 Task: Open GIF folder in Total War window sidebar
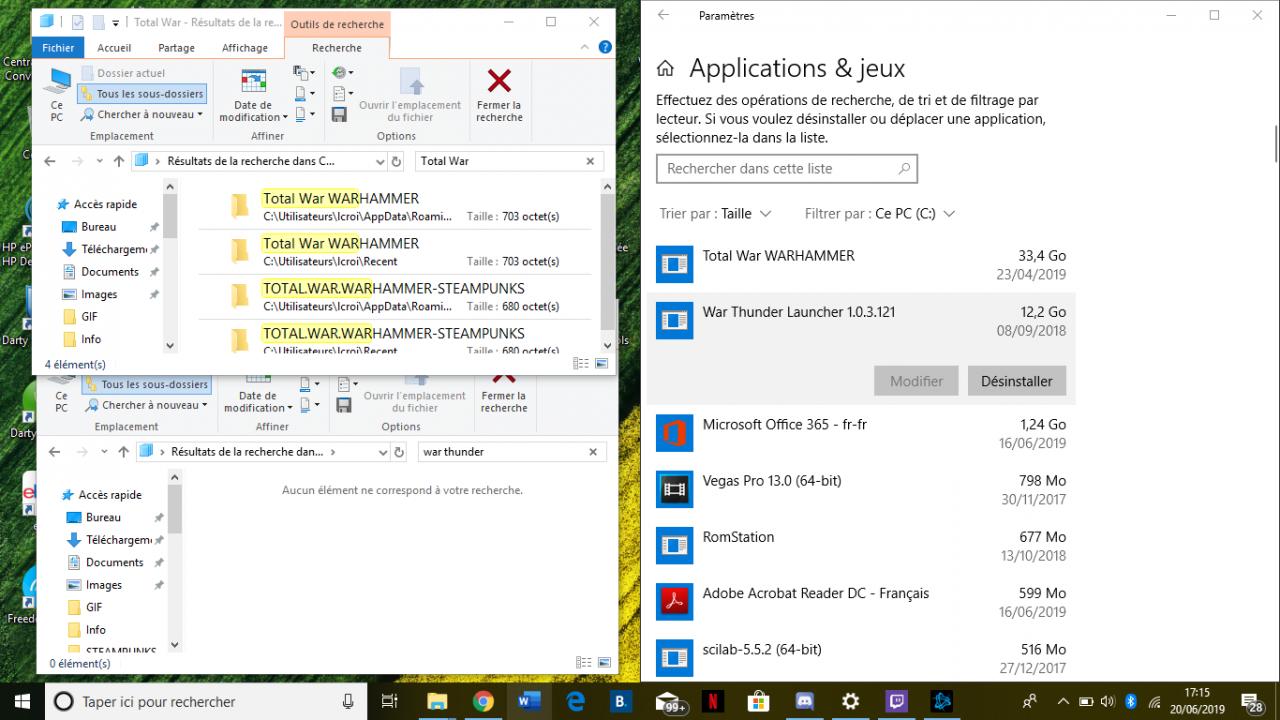tap(90, 317)
